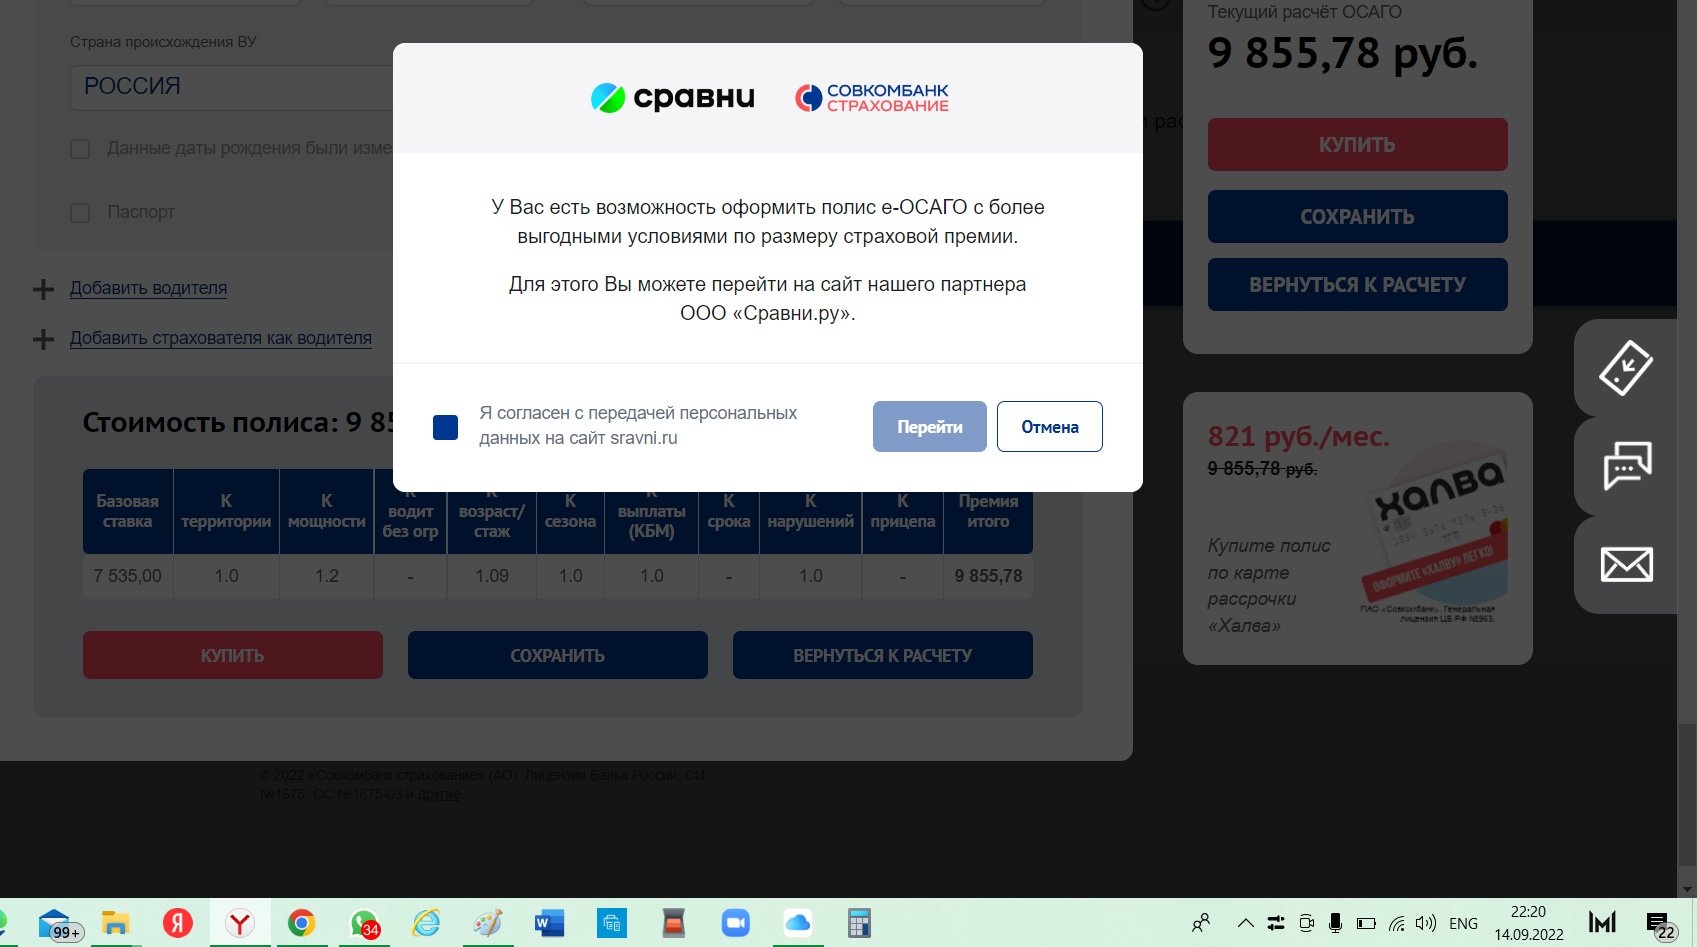
Task: Click the 1.09 возраст/стаж coefficient cell
Action: 492,576
